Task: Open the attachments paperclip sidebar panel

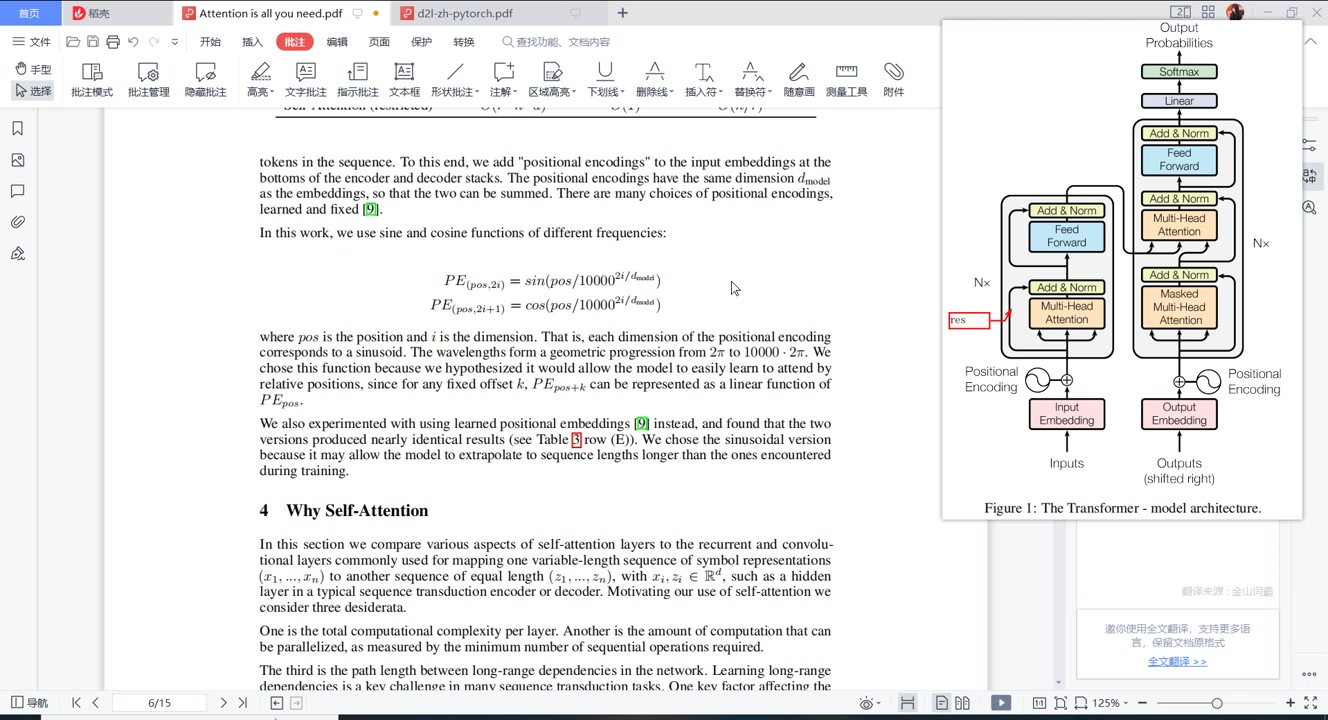Action: coord(17,222)
